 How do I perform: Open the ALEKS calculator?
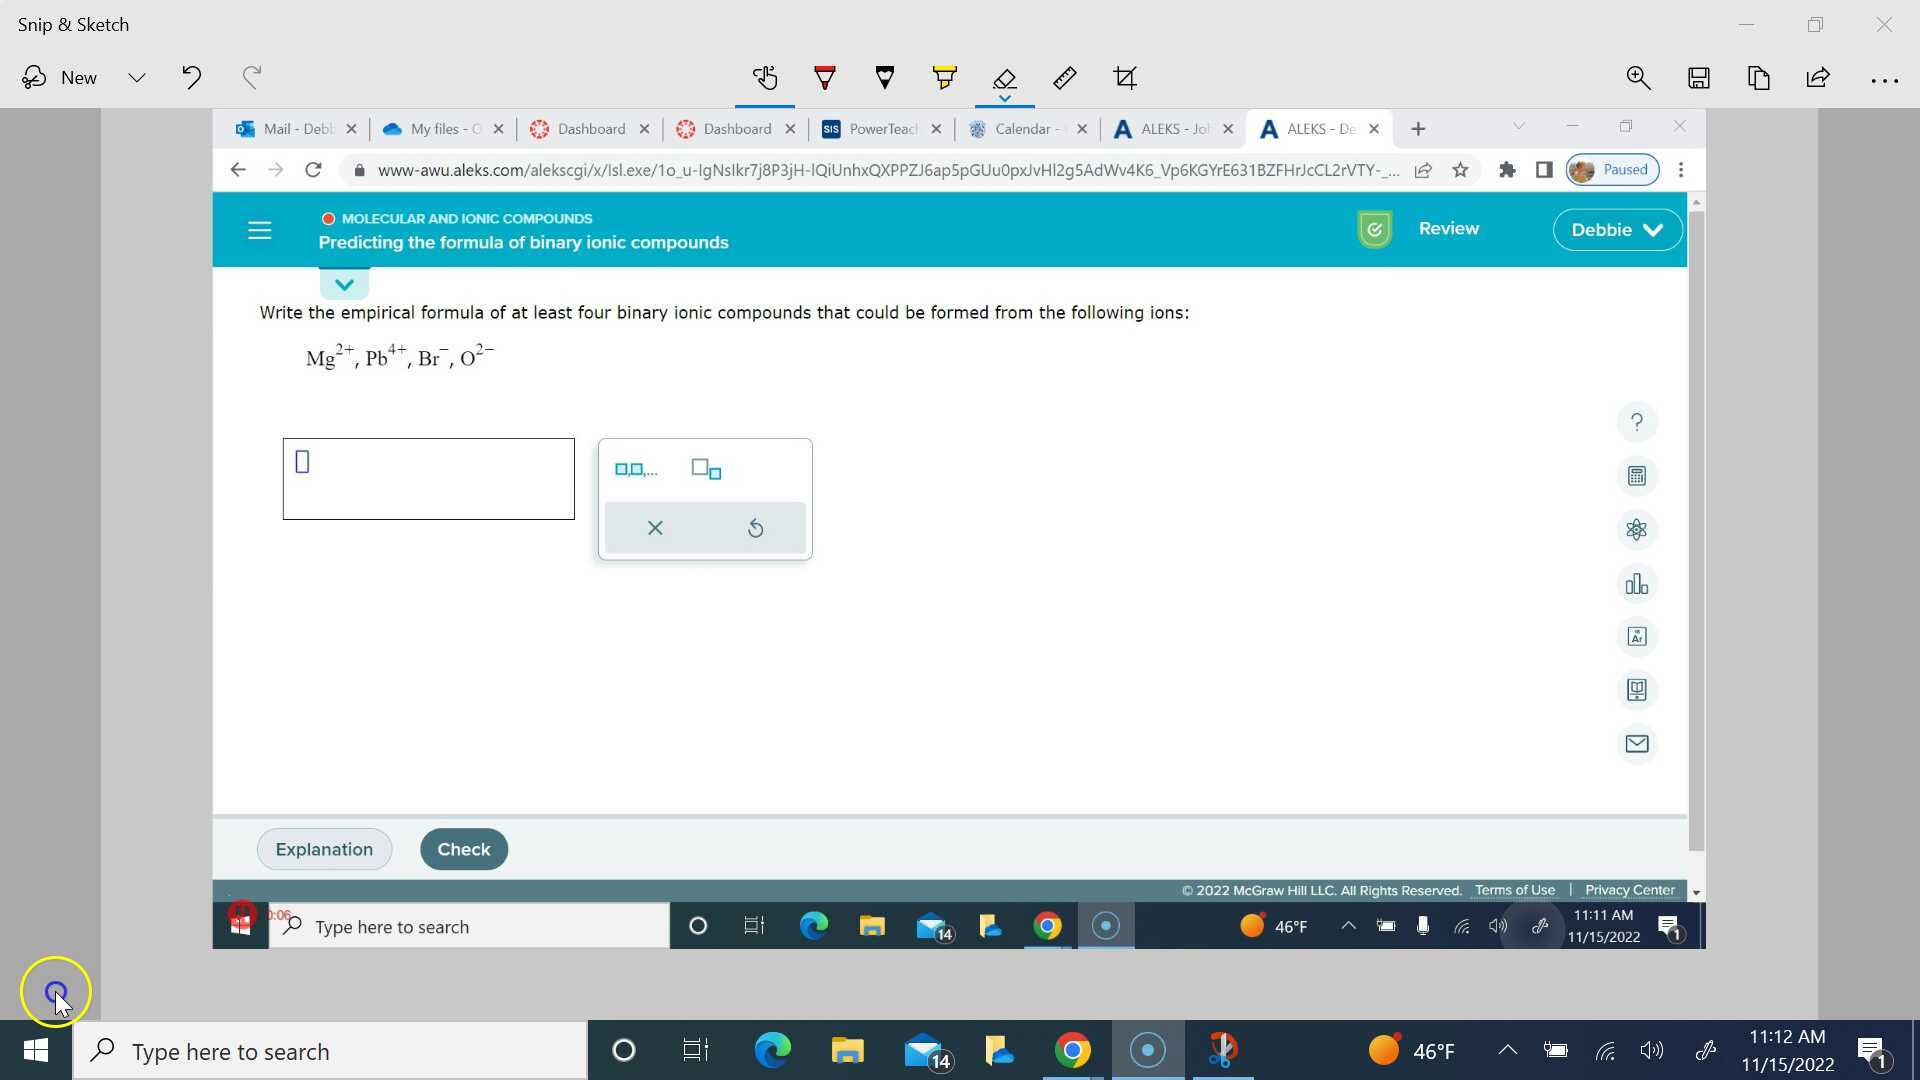[1636, 475]
